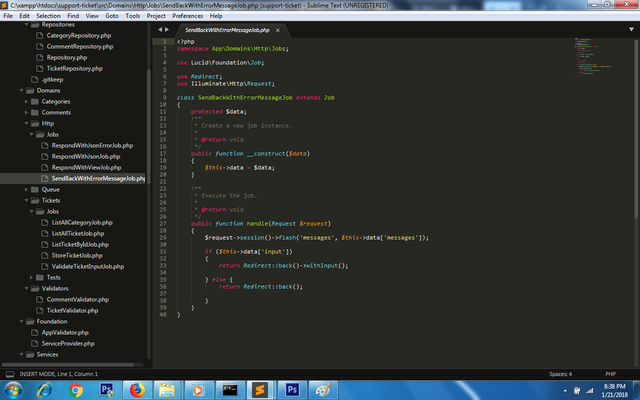Open the Preferences menu
Viewport: 640px width, 400px height.
point(187,16)
